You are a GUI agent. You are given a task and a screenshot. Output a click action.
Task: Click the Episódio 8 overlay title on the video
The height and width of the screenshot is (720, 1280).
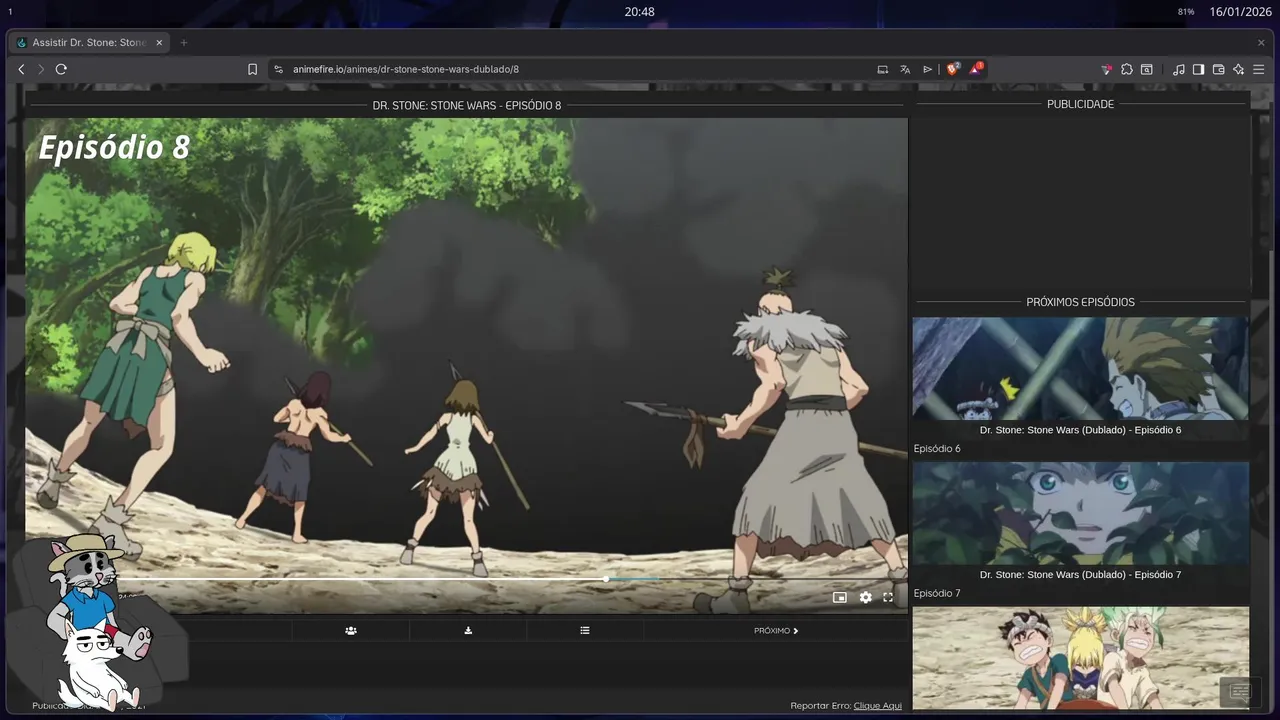114,147
